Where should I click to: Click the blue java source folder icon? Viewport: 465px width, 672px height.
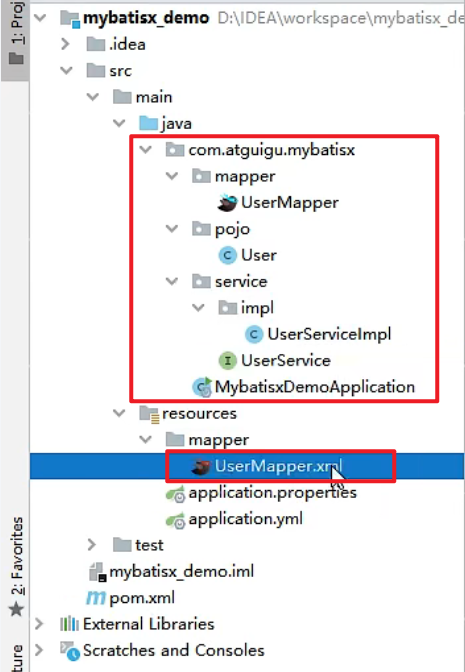click(148, 123)
